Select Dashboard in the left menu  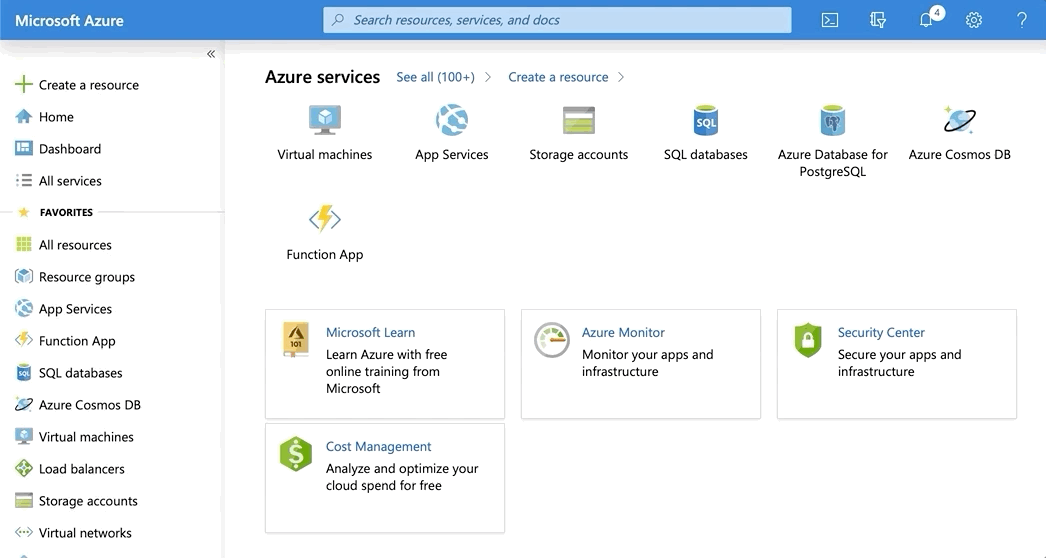click(x=69, y=149)
